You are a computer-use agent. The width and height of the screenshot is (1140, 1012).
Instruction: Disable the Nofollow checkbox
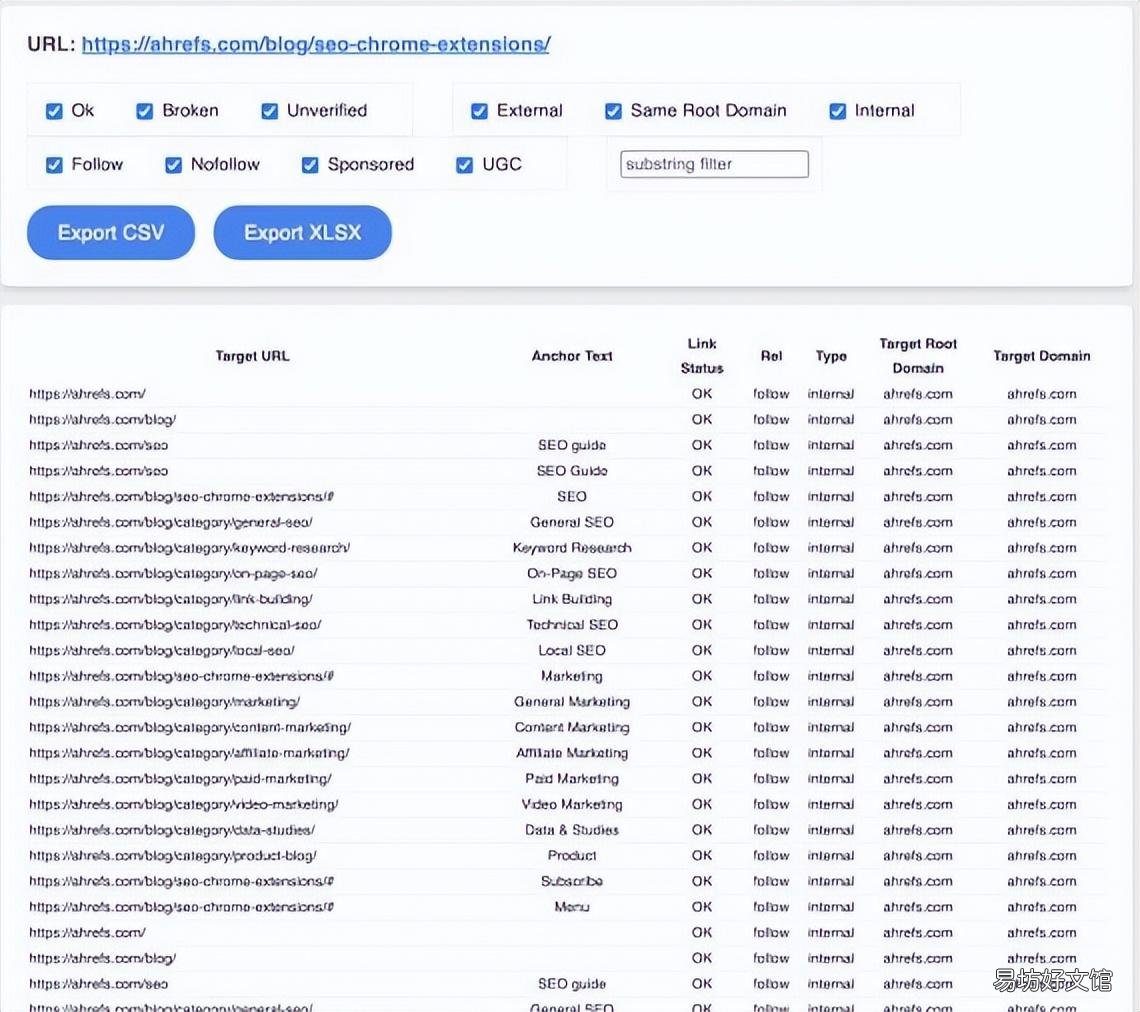tap(173, 165)
